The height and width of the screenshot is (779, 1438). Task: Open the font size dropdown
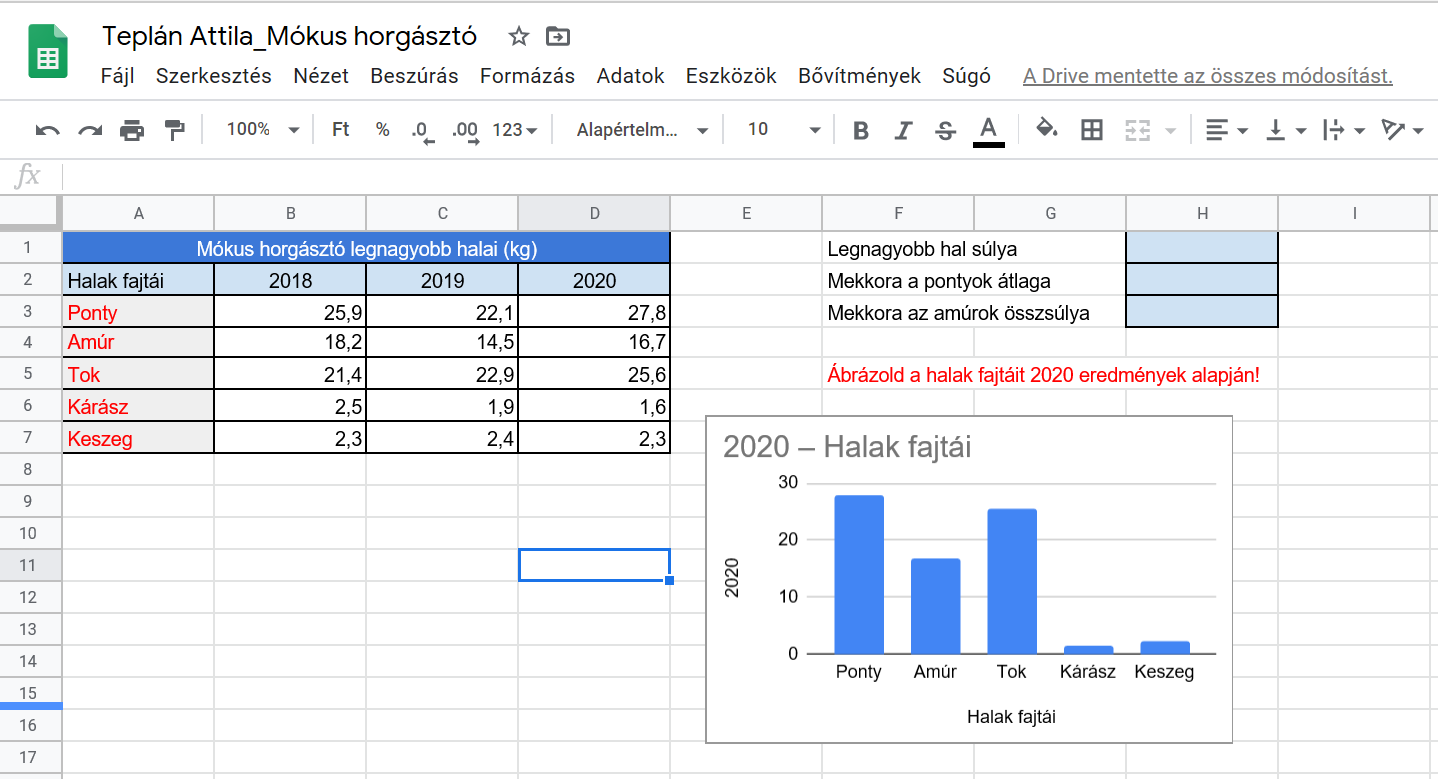point(783,130)
